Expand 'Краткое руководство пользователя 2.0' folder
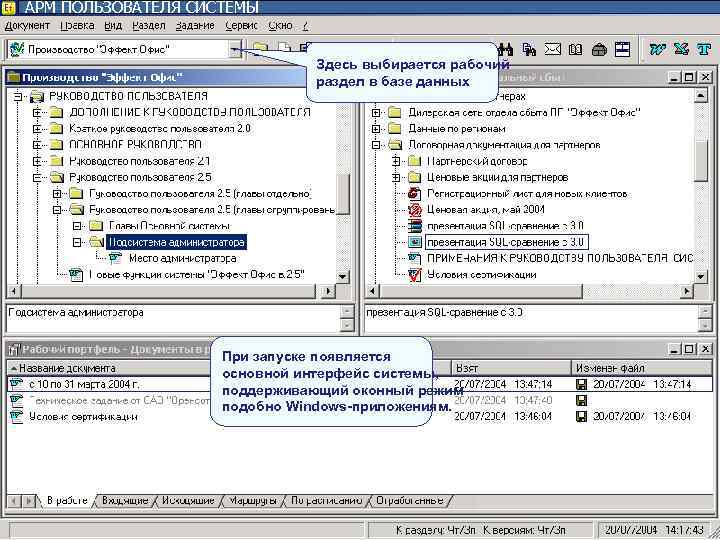This screenshot has height=540, width=720. [38, 129]
